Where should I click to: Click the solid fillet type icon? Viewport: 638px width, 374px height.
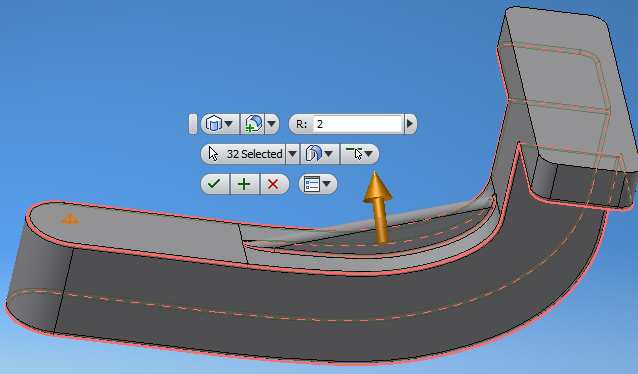[214, 124]
